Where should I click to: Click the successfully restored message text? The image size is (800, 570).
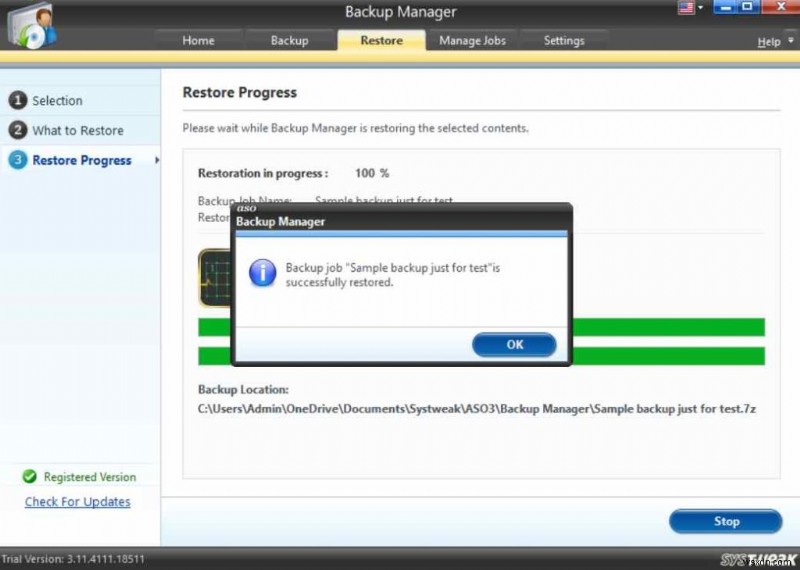point(392,275)
